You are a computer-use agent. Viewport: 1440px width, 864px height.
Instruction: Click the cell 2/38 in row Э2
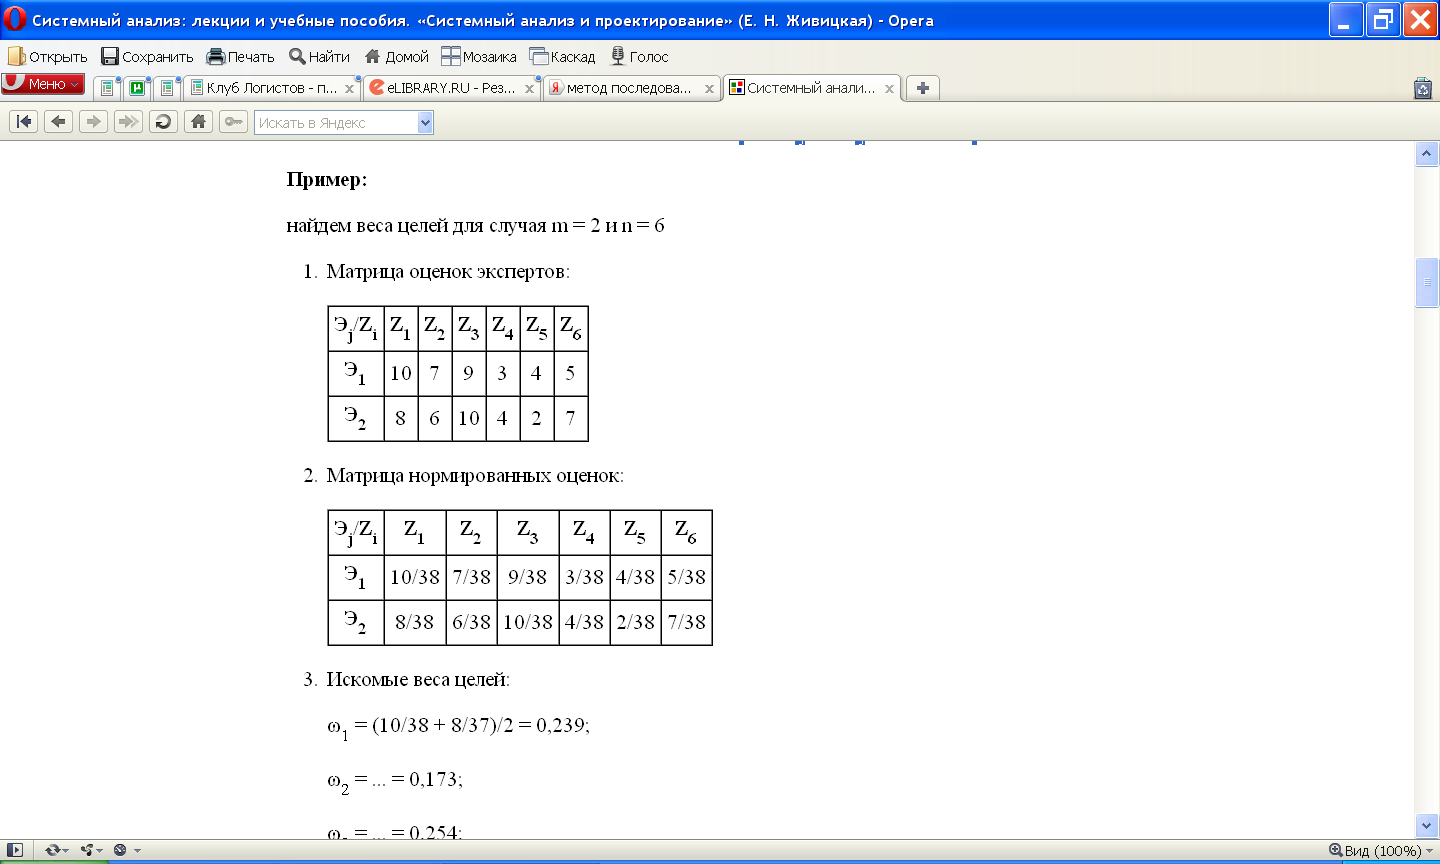(635, 622)
